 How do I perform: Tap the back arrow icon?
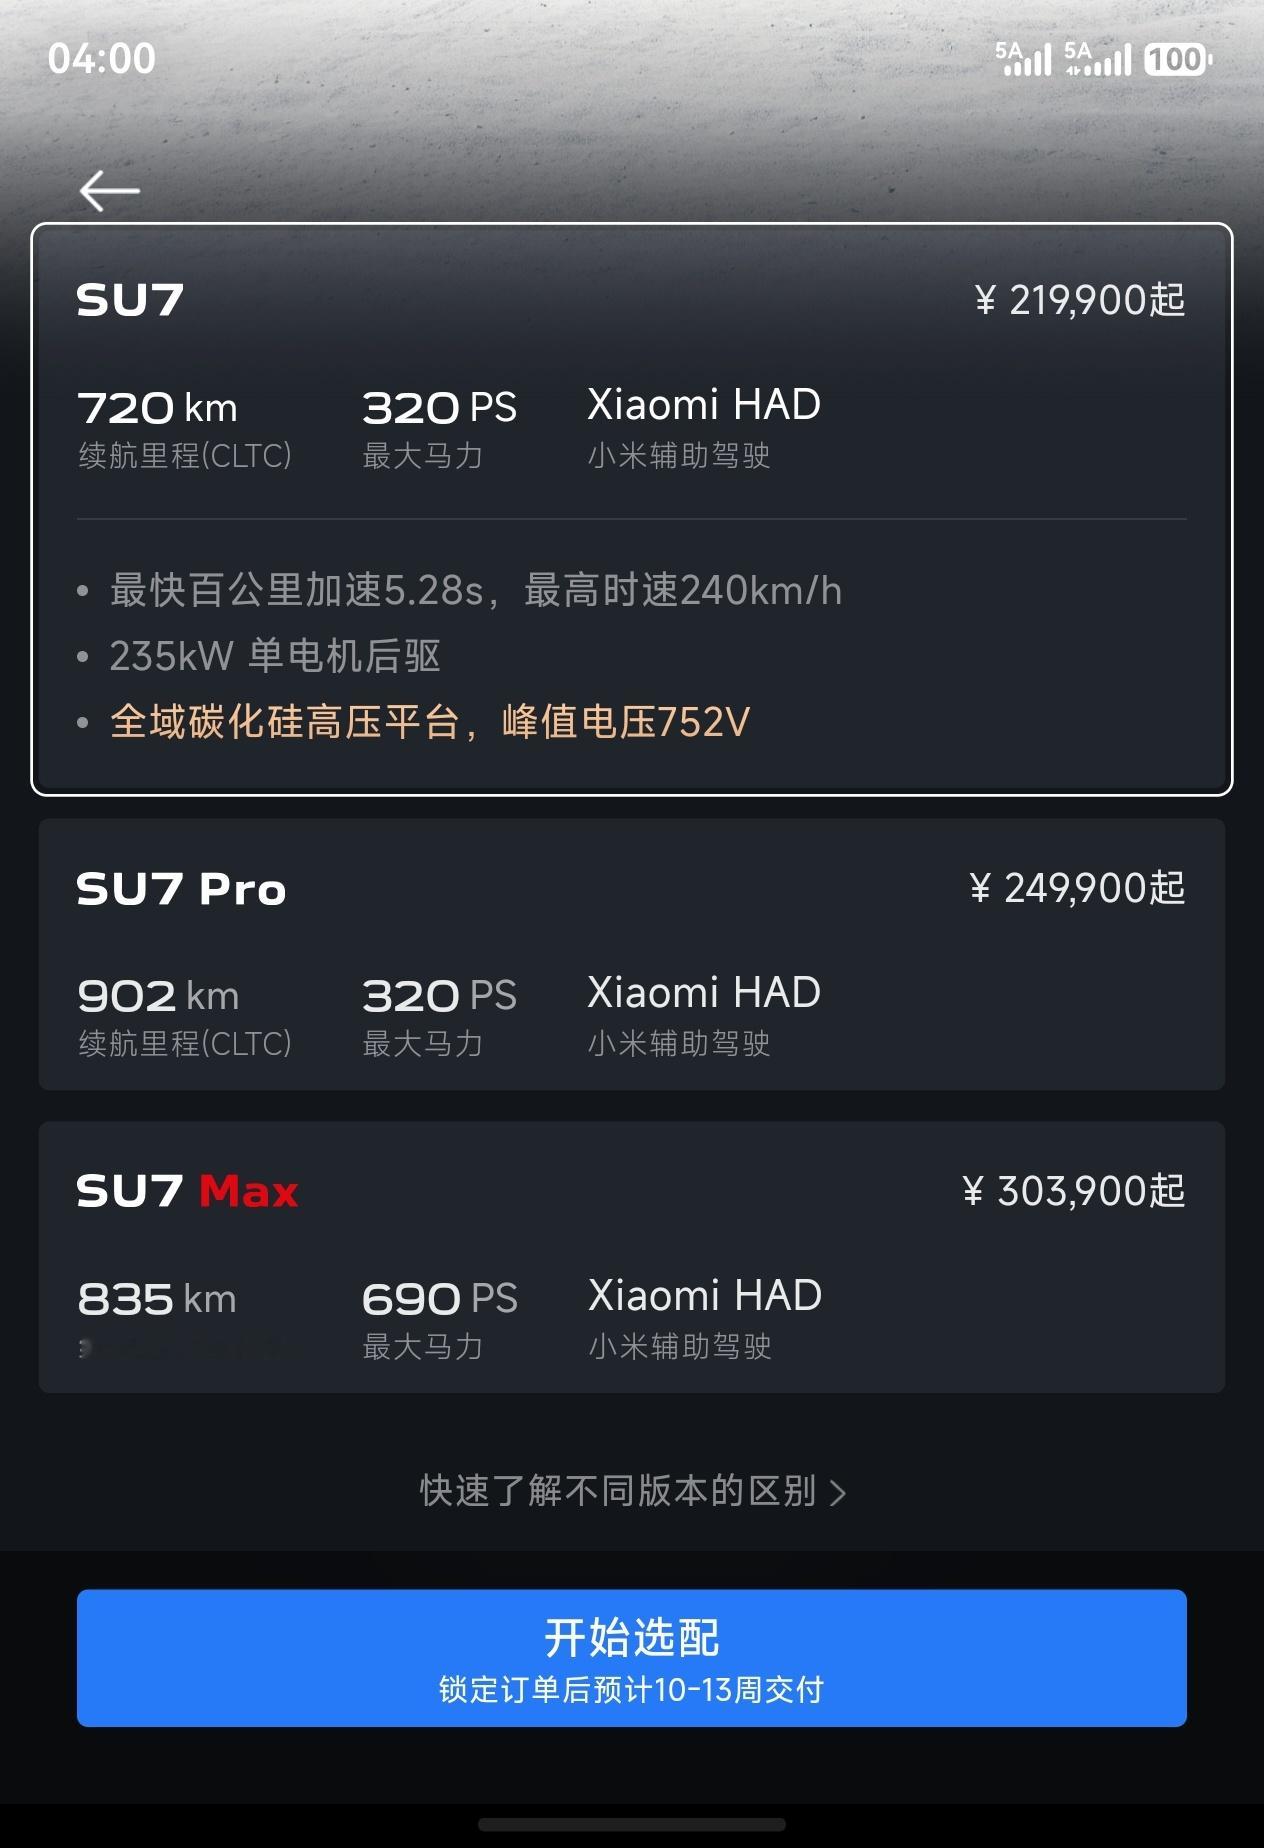tap(109, 190)
